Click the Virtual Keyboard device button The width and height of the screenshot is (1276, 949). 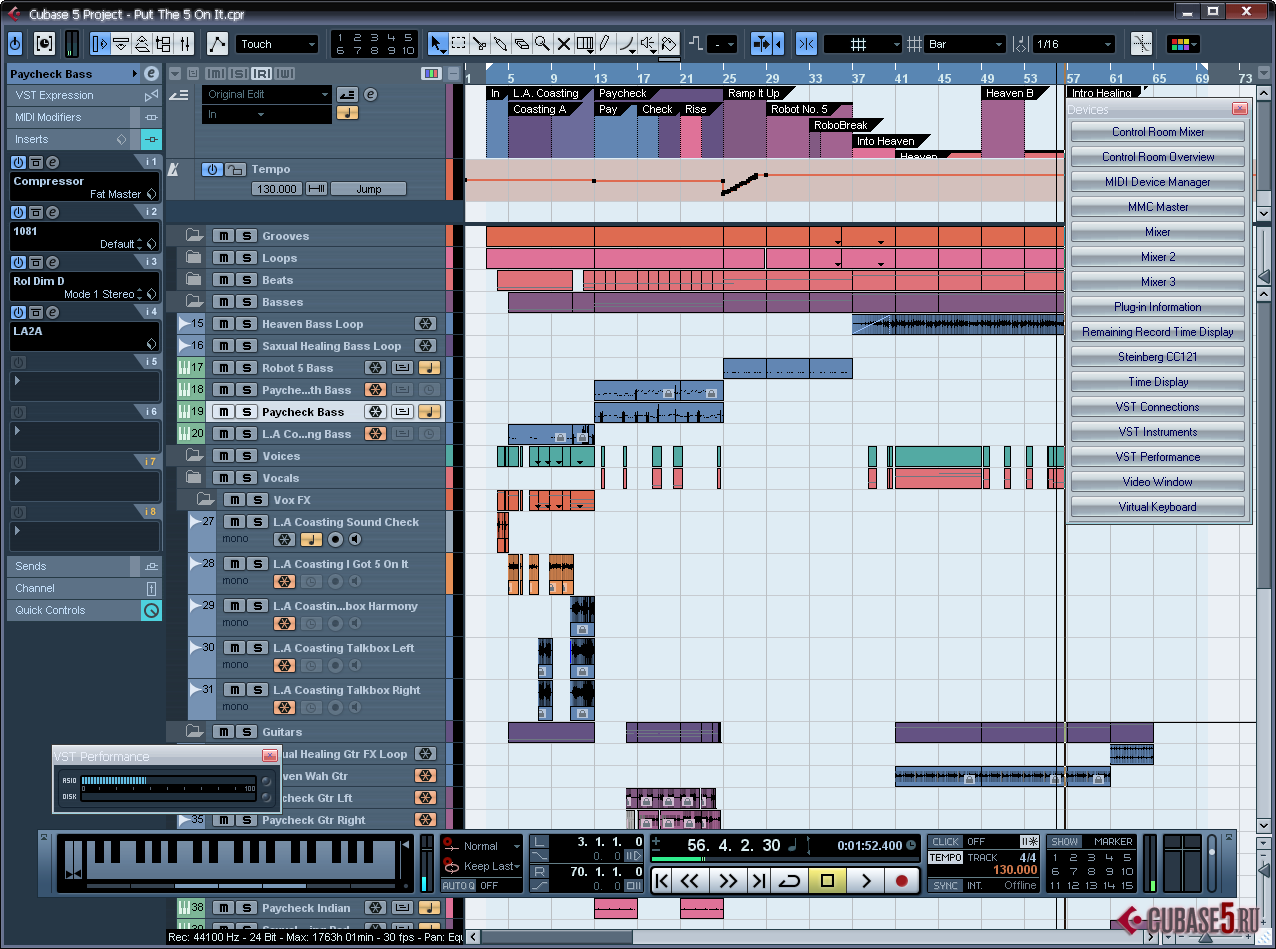coord(1158,507)
